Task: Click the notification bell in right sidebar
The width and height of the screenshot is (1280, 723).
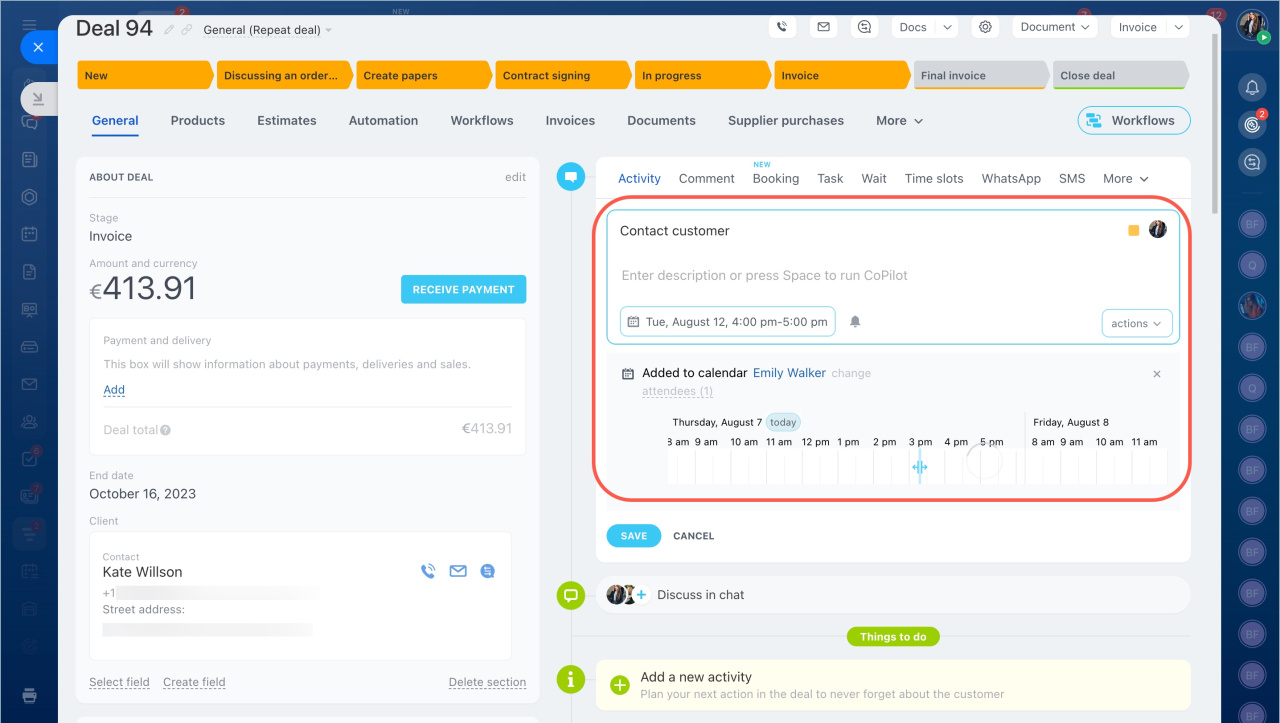Action: (x=1251, y=88)
